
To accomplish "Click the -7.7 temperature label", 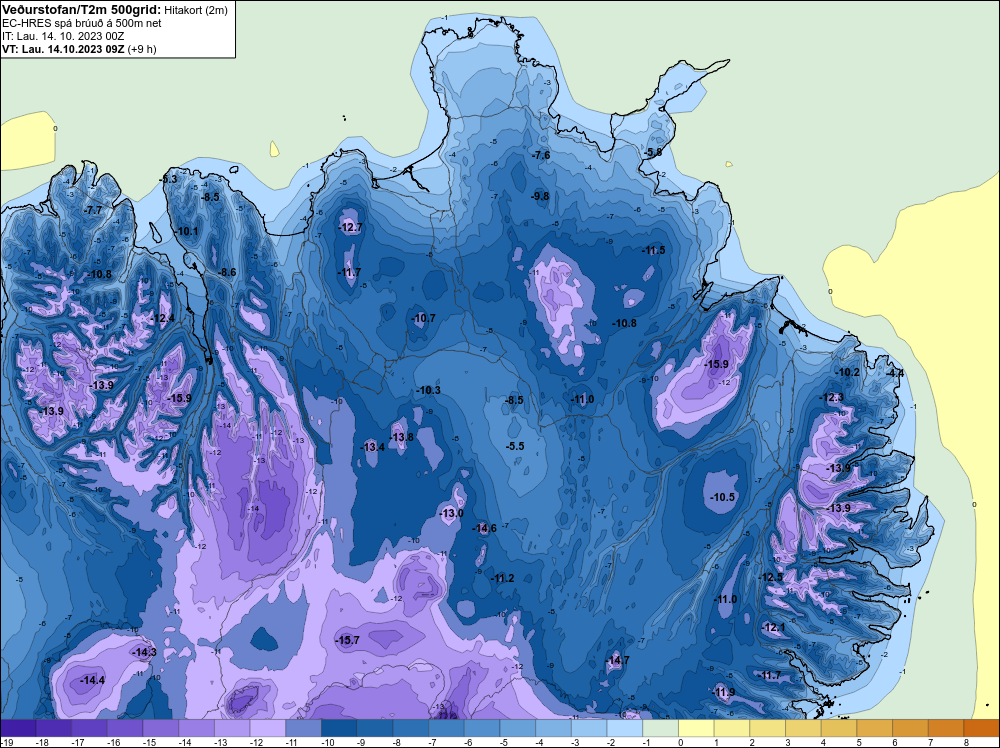I will tap(93, 210).
